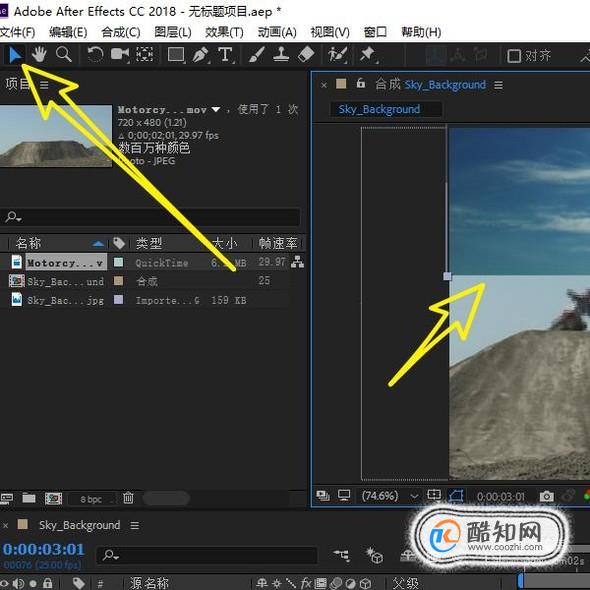Open composition viewer panel options menu
The width and height of the screenshot is (590, 590).
pyautogui.click(x=499, y=85)
